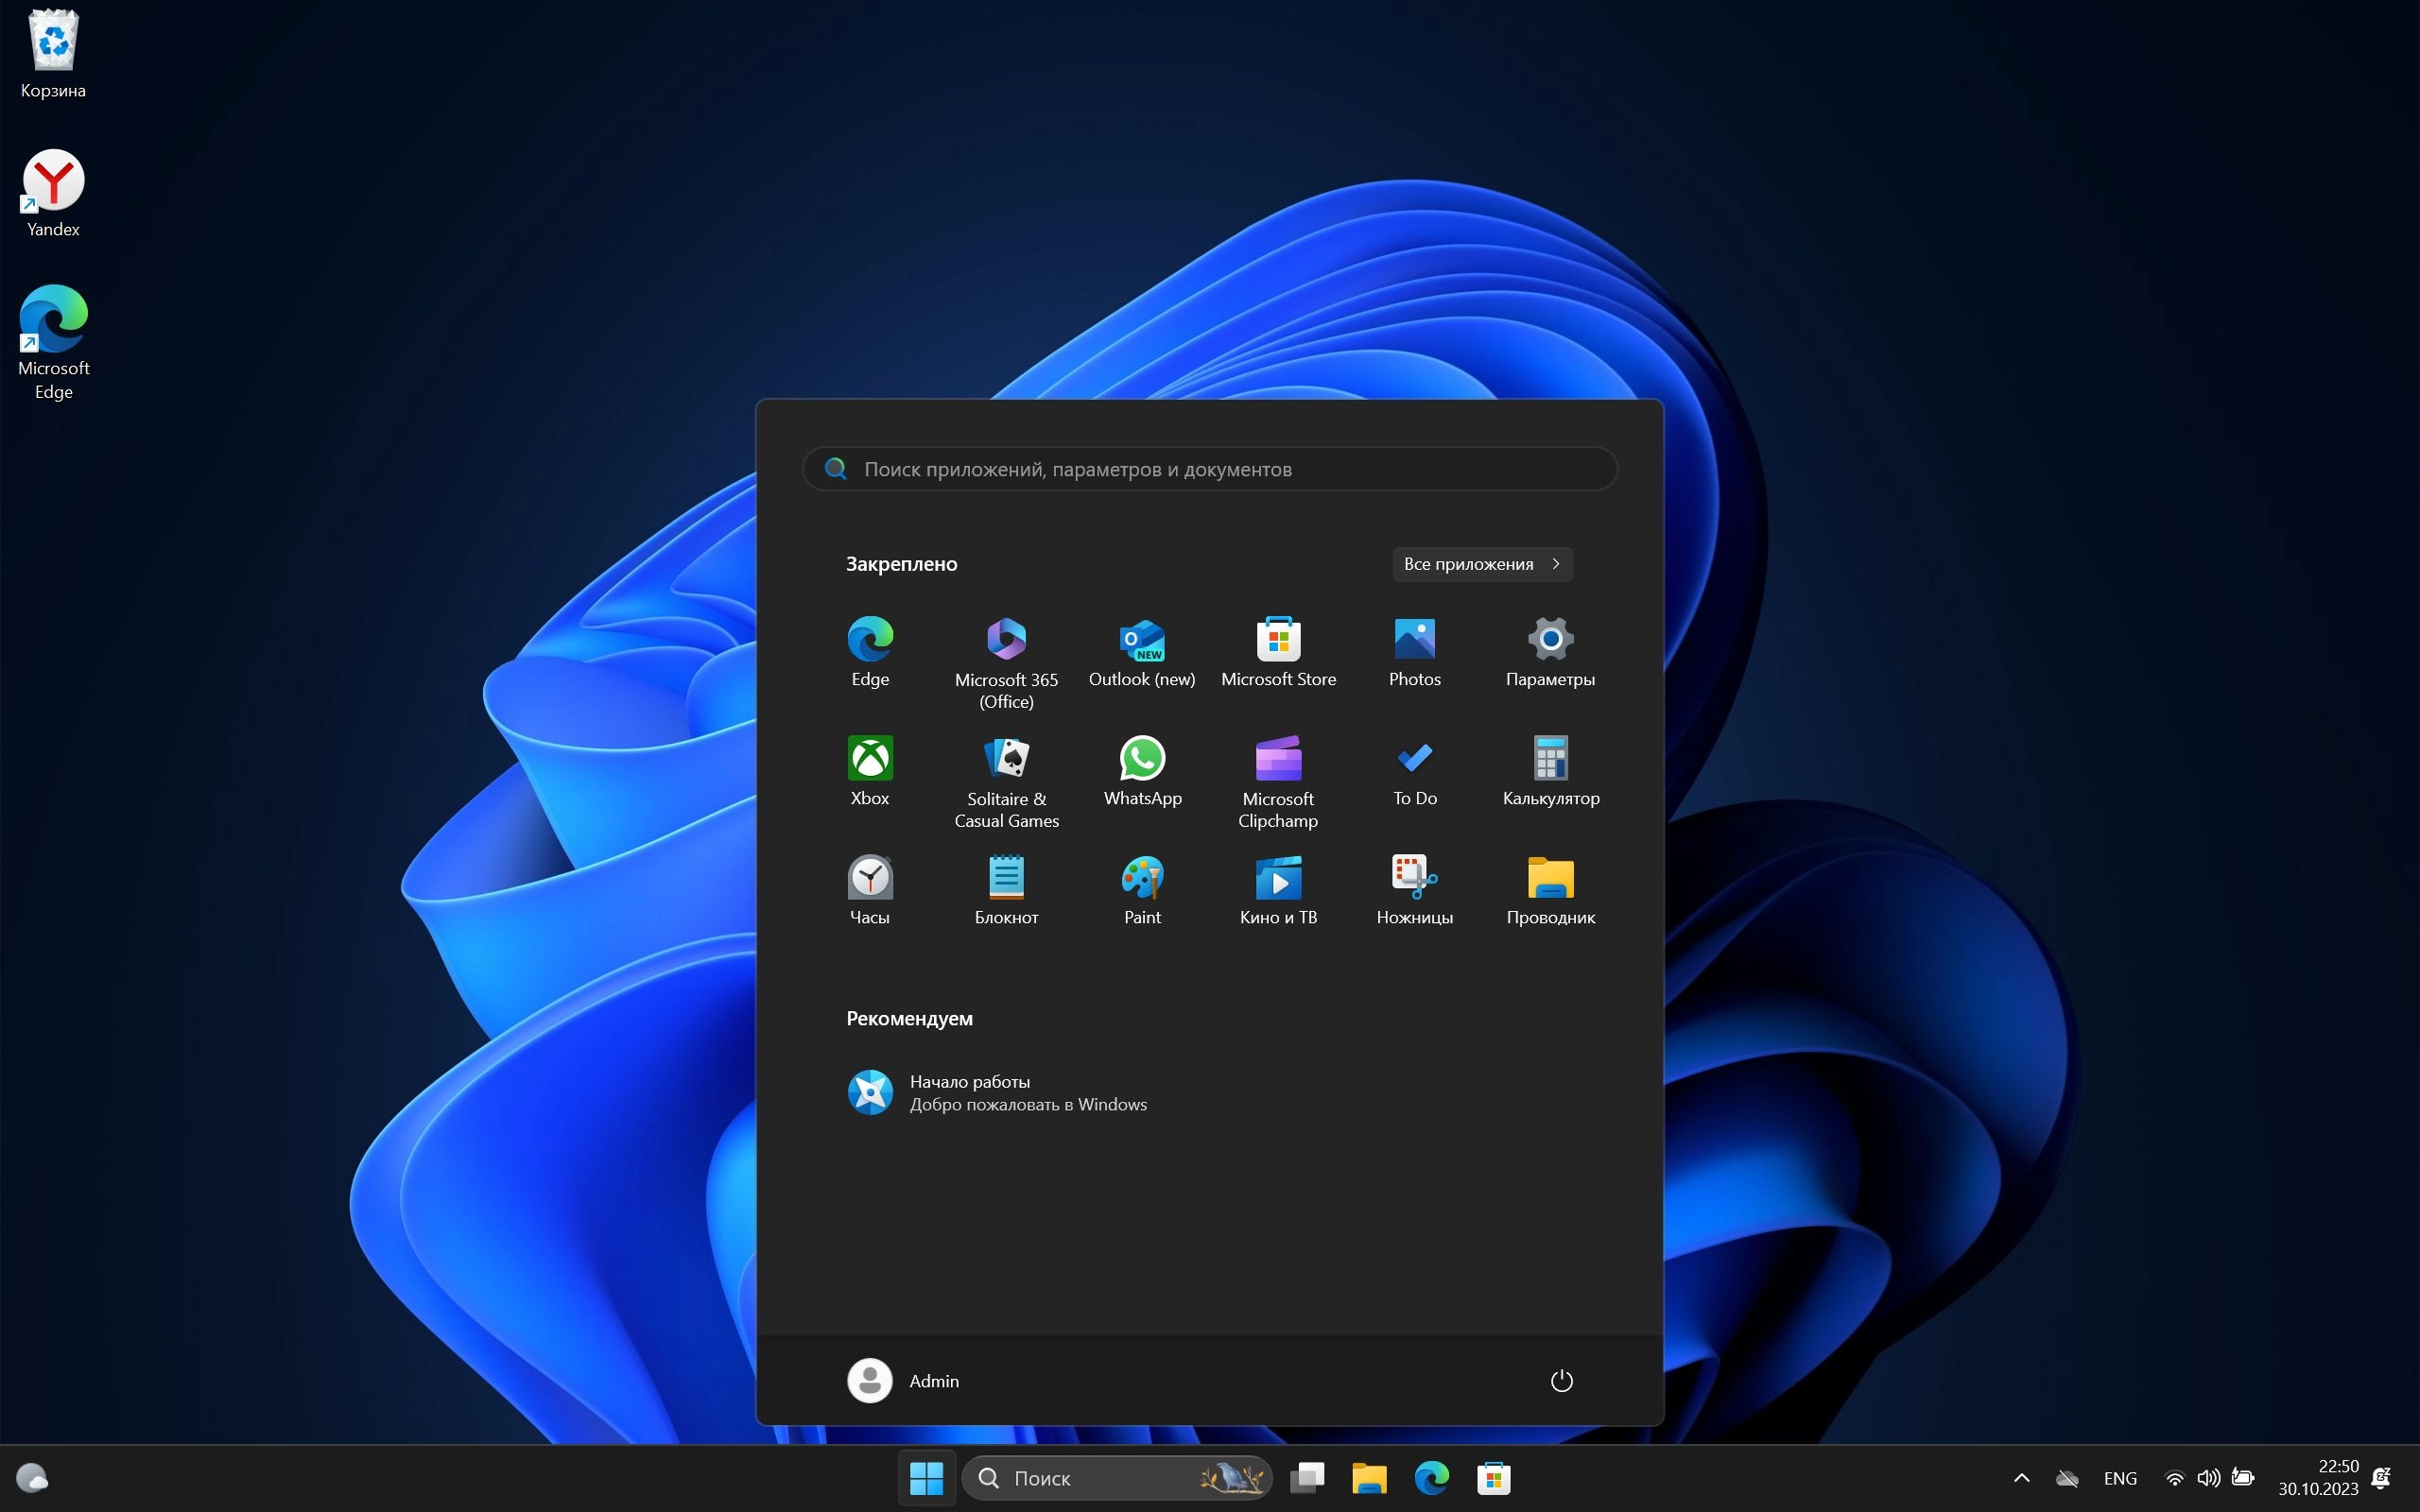Image resolution: width=2420 pixels, height=1512 pixels.
Task: Click Start menu search field
Action: coord(1210,469)
